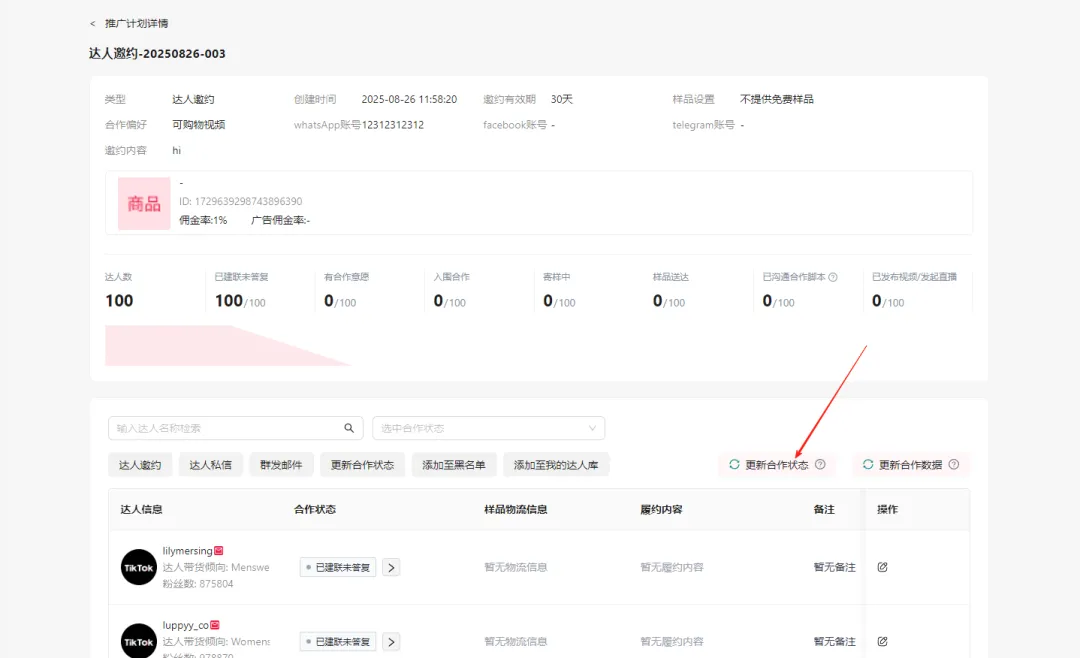This screenshot has width=1080, height=658.
Task: Click the 添加至我的达人库 button
Action: point(556,465)
